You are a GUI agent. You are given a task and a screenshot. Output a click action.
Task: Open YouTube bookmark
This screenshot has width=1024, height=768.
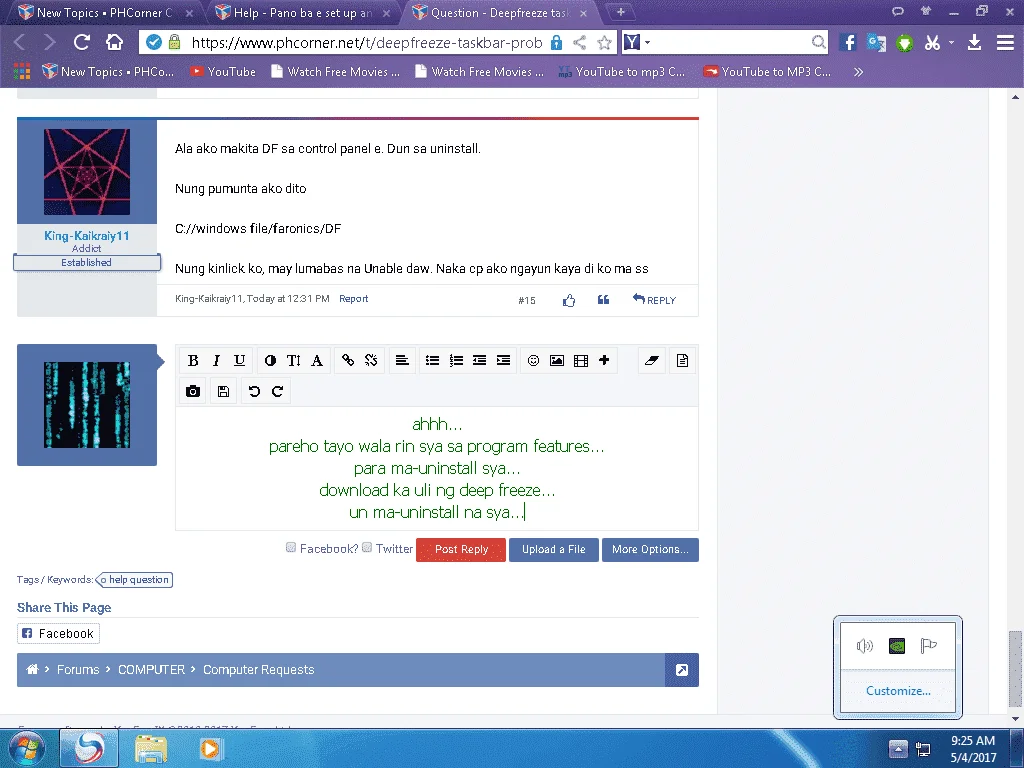(223, 72)
